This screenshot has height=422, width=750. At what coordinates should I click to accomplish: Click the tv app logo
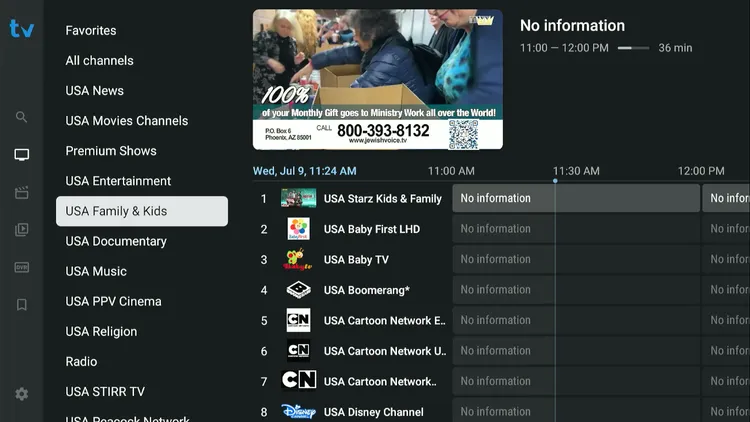(x=22, y=29)
